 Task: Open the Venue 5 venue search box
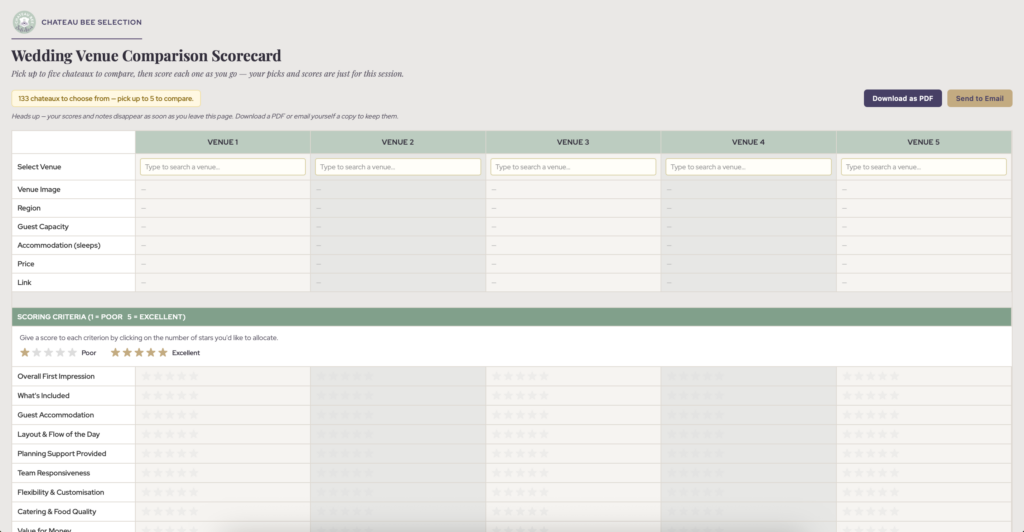tap(923, 167)
